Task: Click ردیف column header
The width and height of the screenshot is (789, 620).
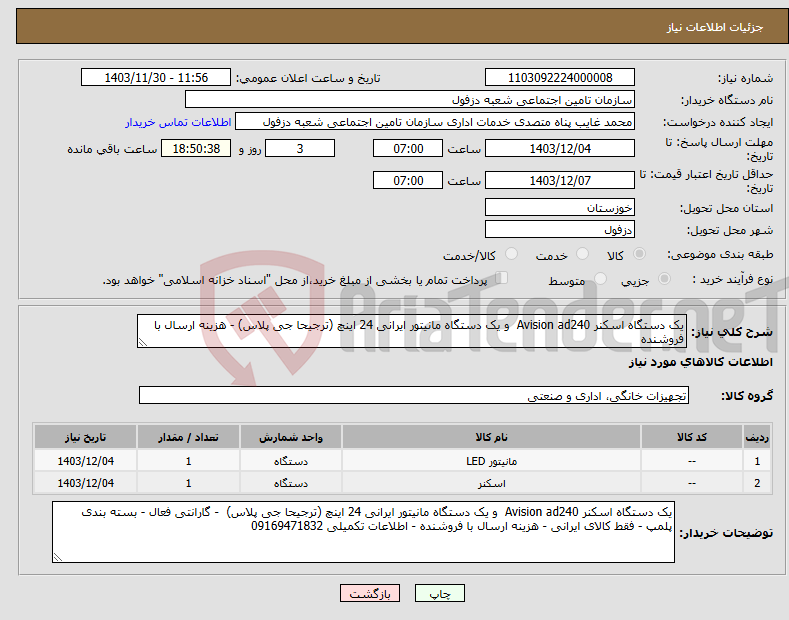Action: click(757, 437)
